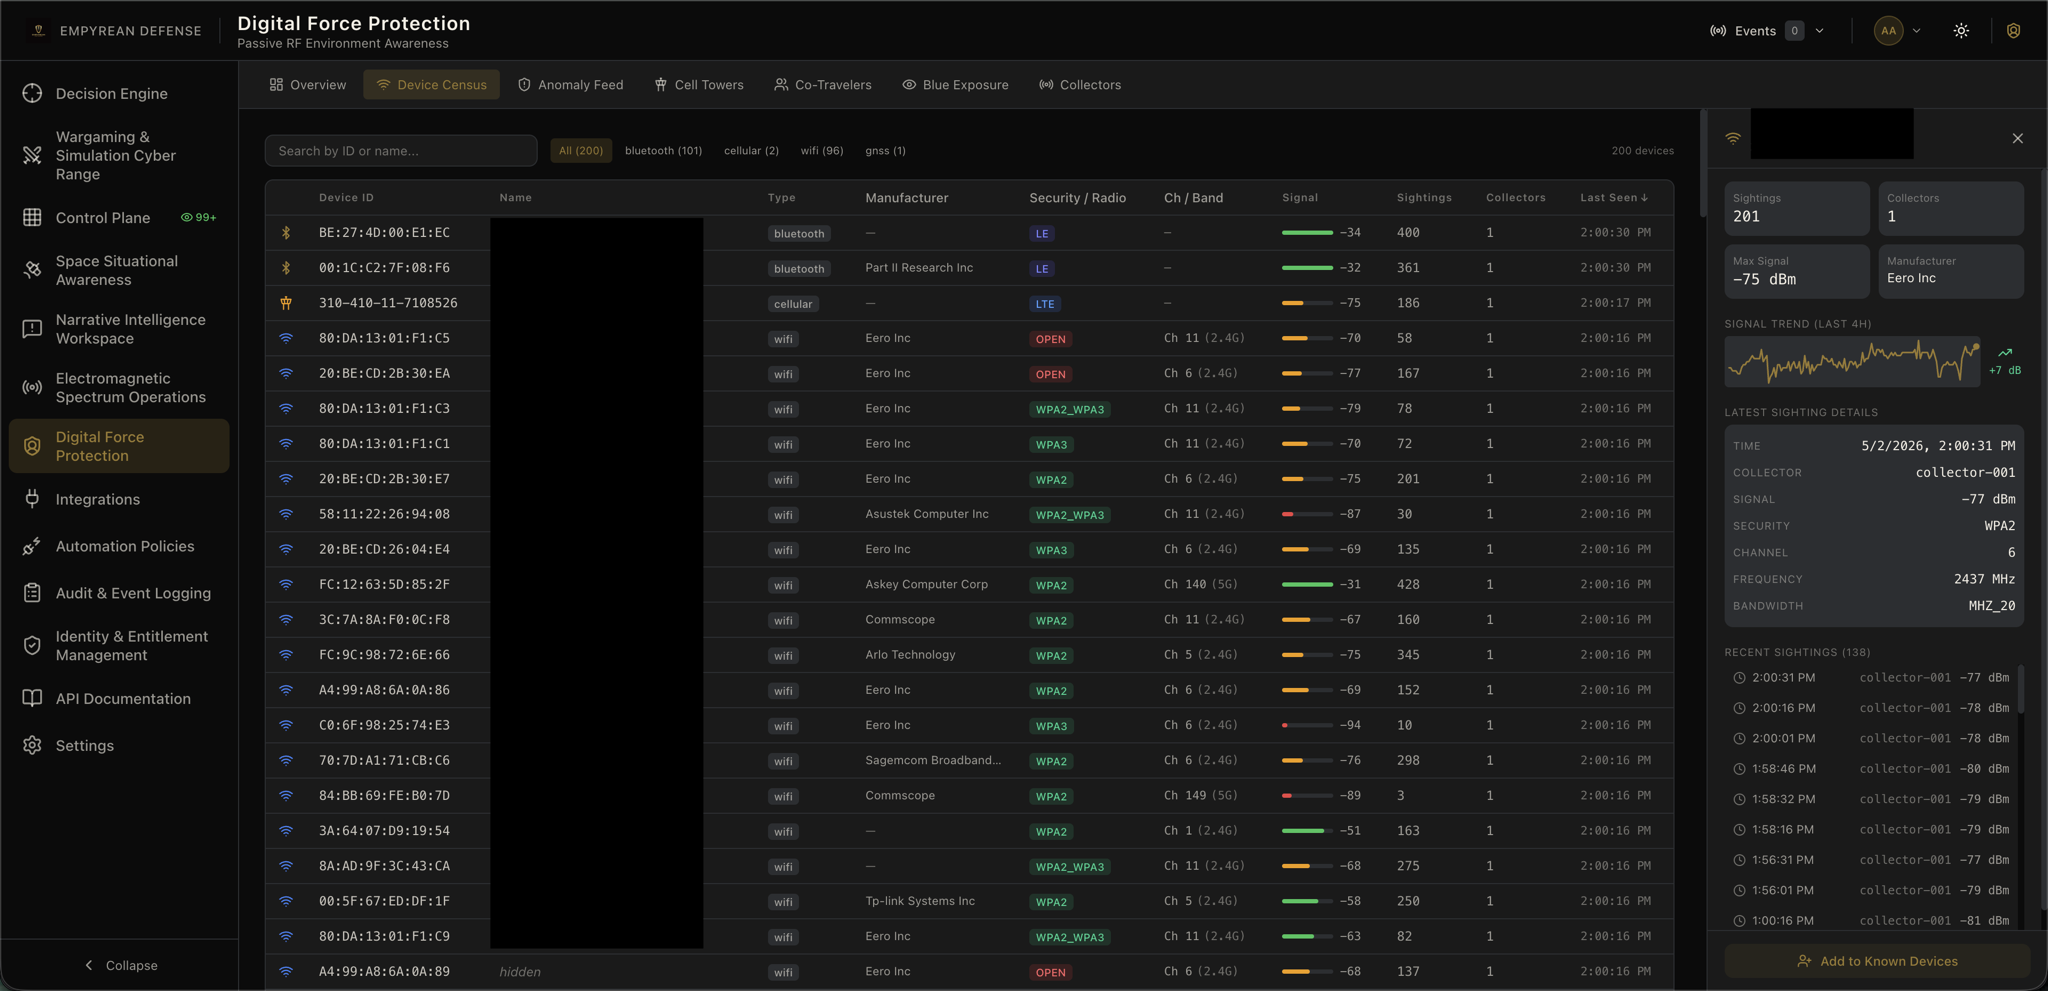This screenshot has width=2048, height=991.
Task: Open Automation Policies
Action: pyautogui.click(x=119, y=546)
